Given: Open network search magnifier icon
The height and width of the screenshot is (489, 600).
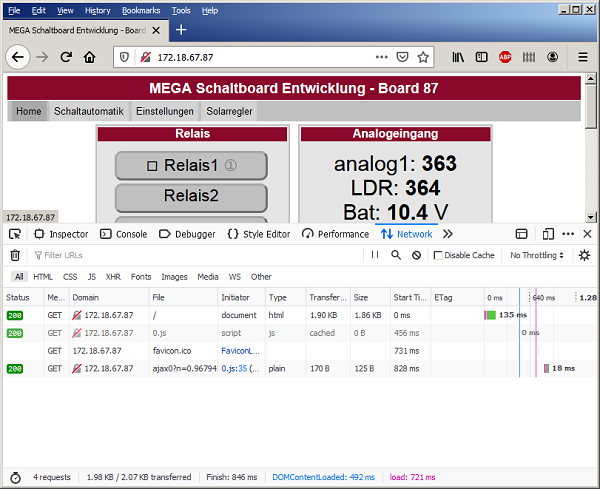Looking at the screenshot, I should tap(396, 255).
